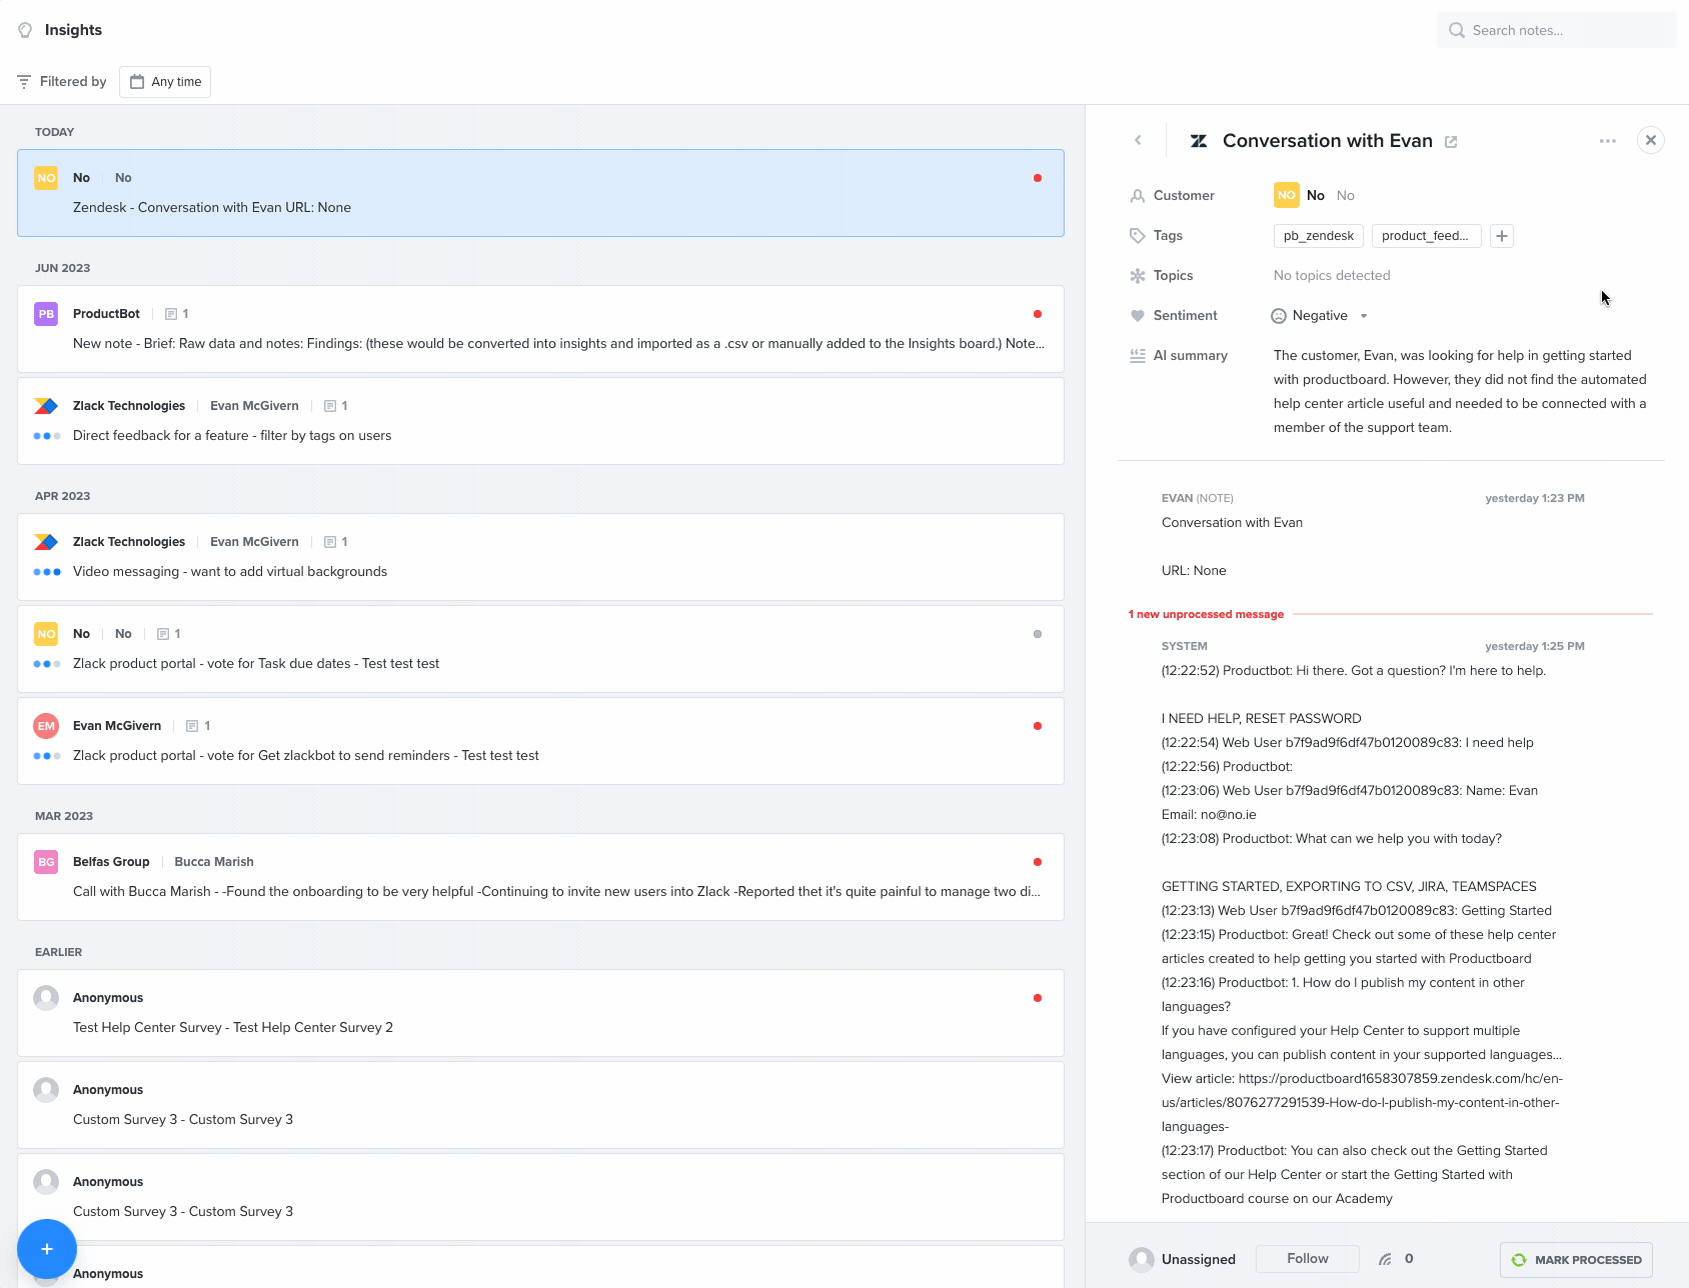Open the Negative sentiment dropdown
Screen dimensions: 1689x1288
[x=1320, y=315]
